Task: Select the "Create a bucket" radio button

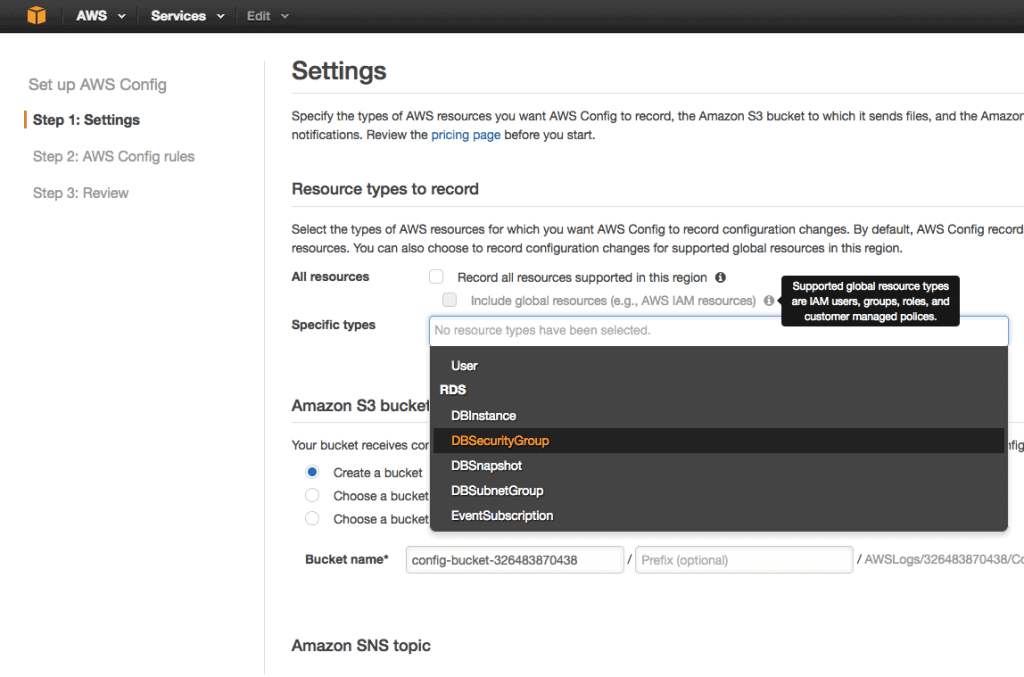Action: tap(311, 473)
